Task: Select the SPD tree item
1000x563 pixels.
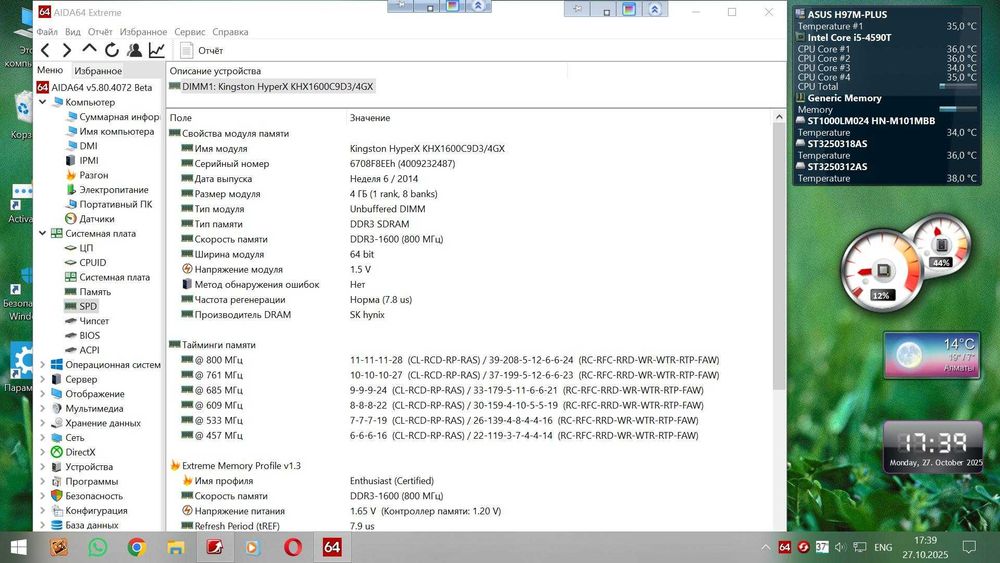Action: [x=81, y=307]
